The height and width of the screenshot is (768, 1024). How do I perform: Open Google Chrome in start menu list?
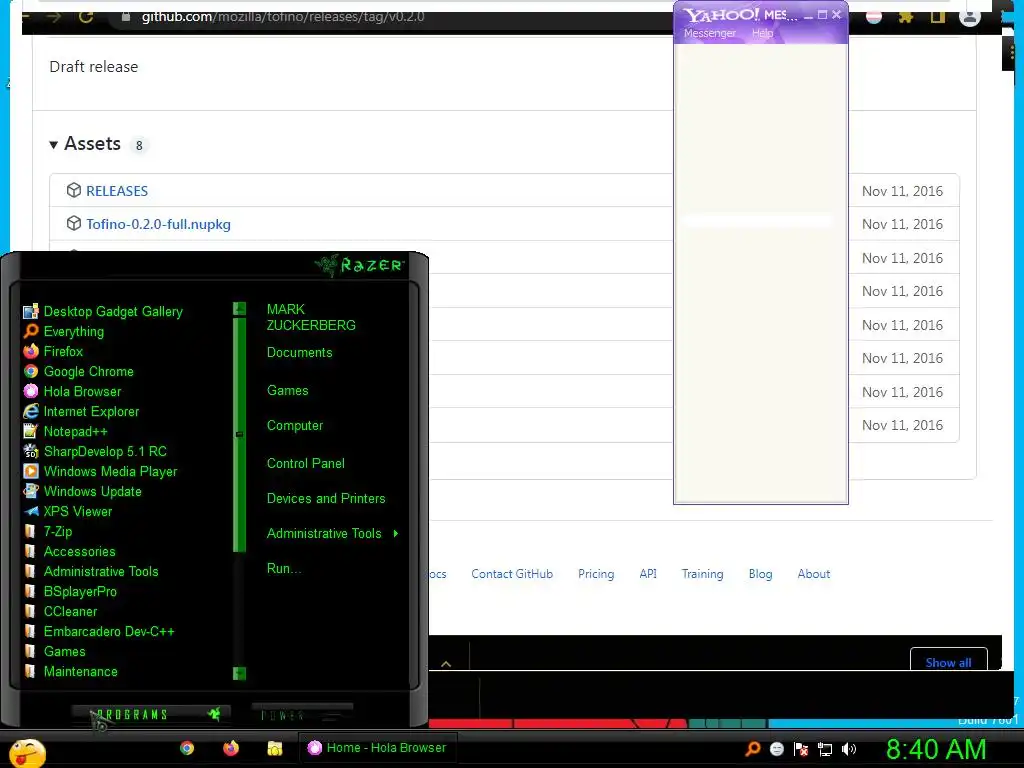coord(78,372)
